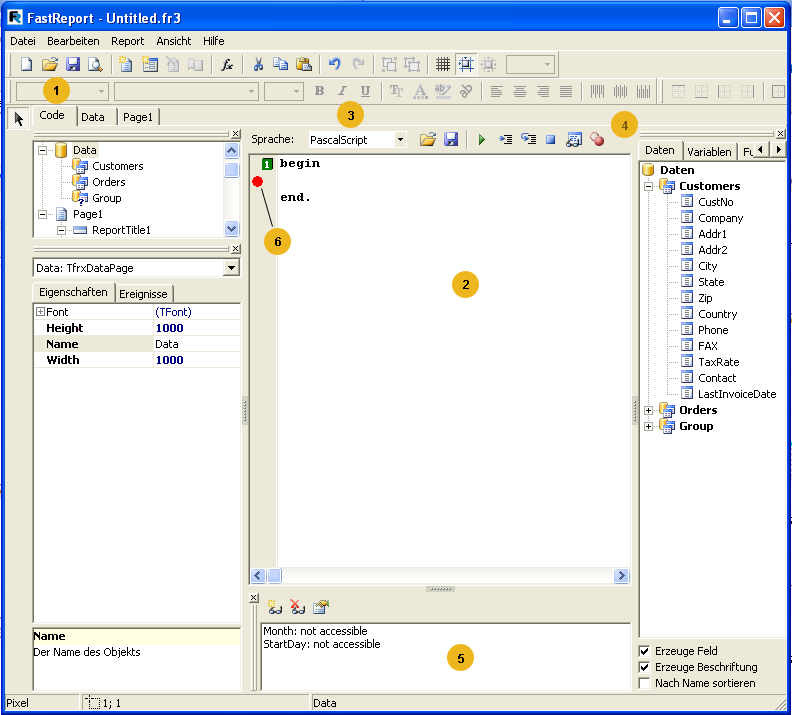The height and width of the screenshot is (715, 792).
Task: Expand the Orders node in Daten tree
Action: (x=649, y=410)
